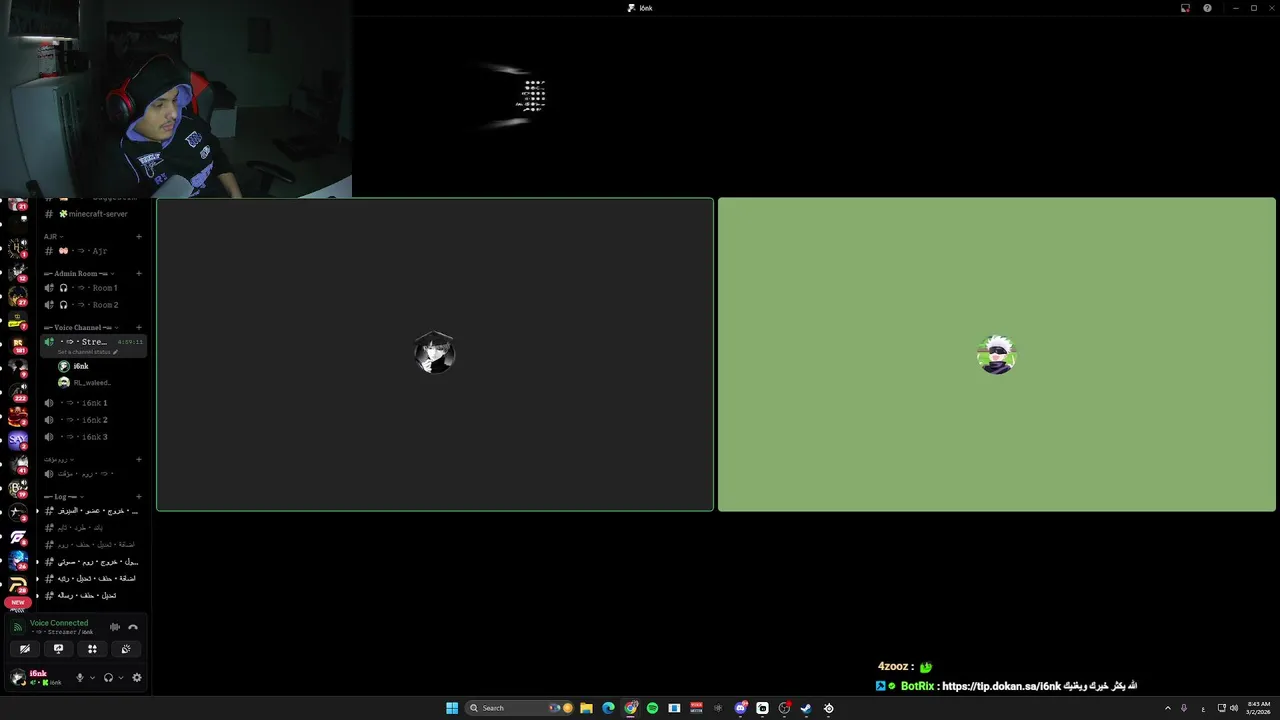Viewport: 1280px width, 720px height.
Task: Open the inbox icon in title bar
Action: point(1185,8)
